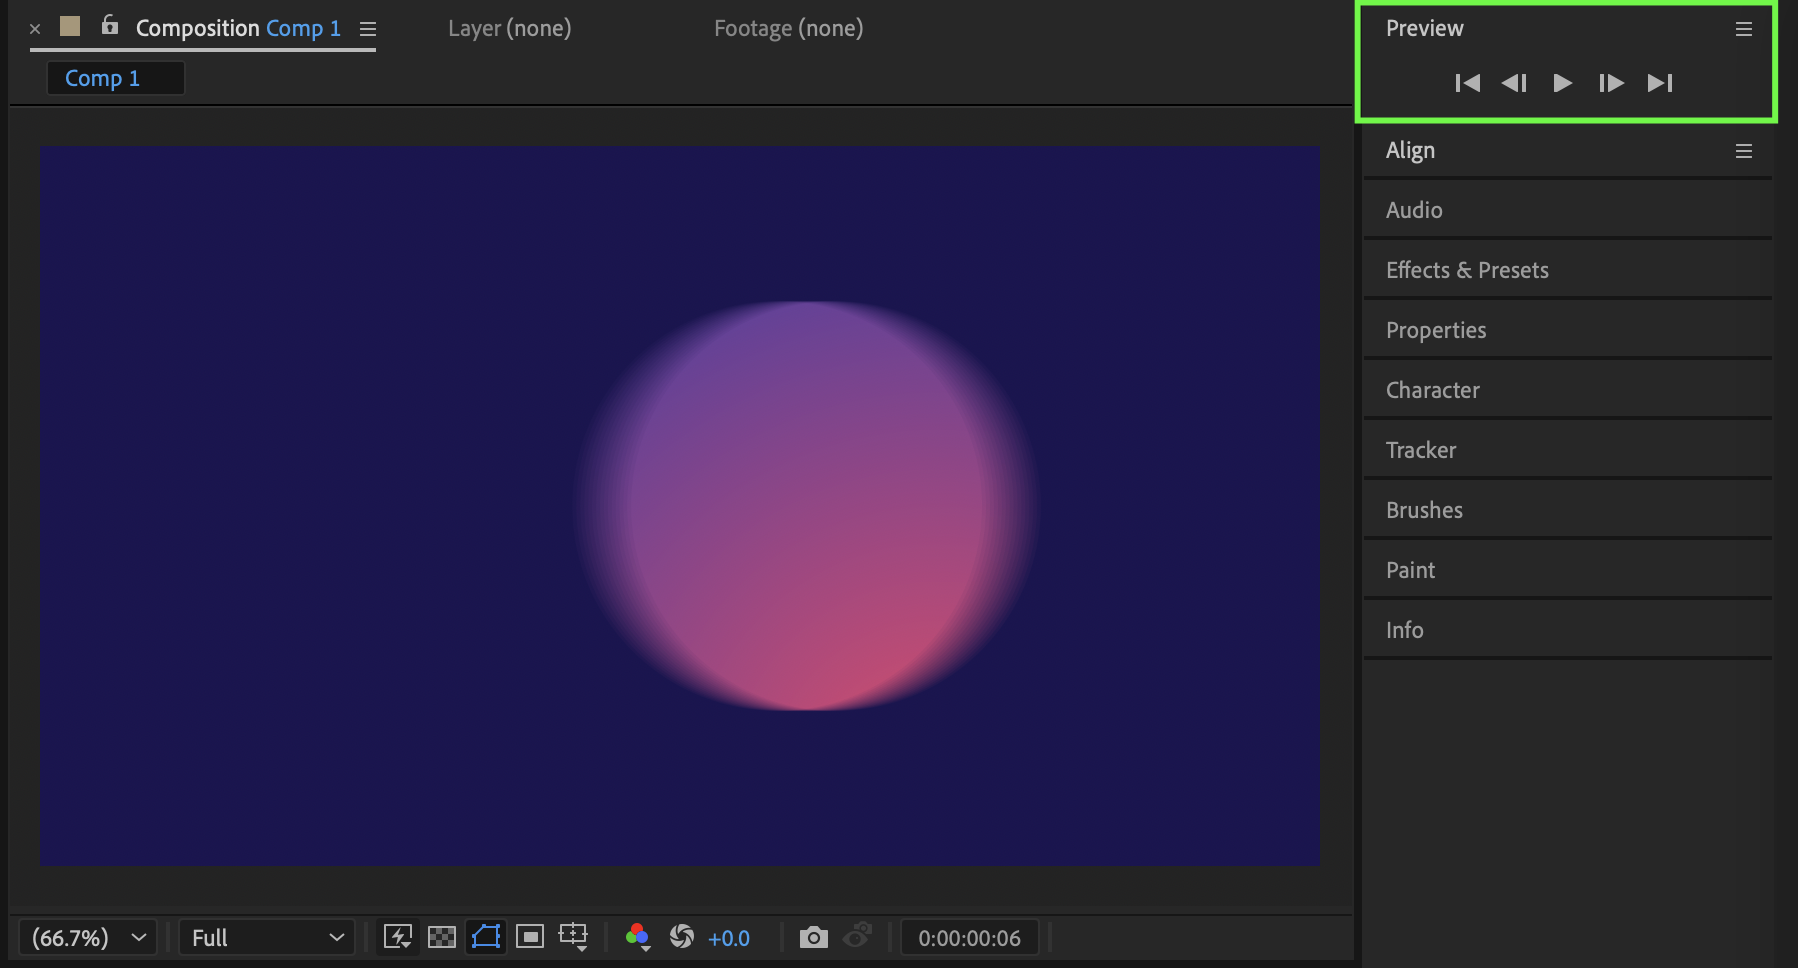Click the +0.0 exposure value
Viewport: 1798px width, 968px height.
point(729,938)
